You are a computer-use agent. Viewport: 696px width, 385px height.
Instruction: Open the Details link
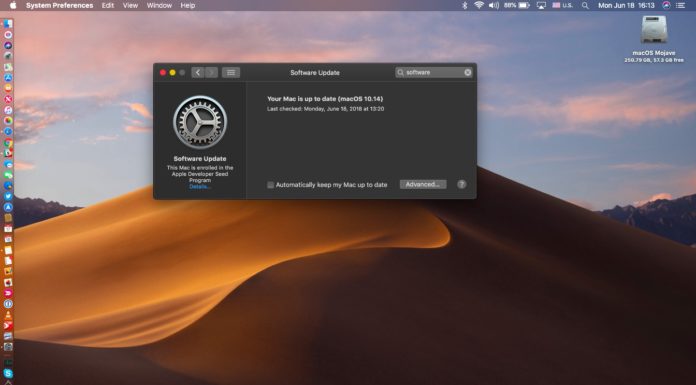click(200, 187)
